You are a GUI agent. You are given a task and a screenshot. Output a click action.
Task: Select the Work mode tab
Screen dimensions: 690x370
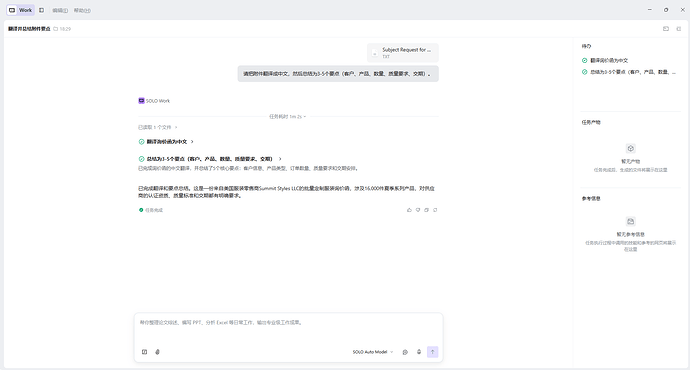click(20, 10)
